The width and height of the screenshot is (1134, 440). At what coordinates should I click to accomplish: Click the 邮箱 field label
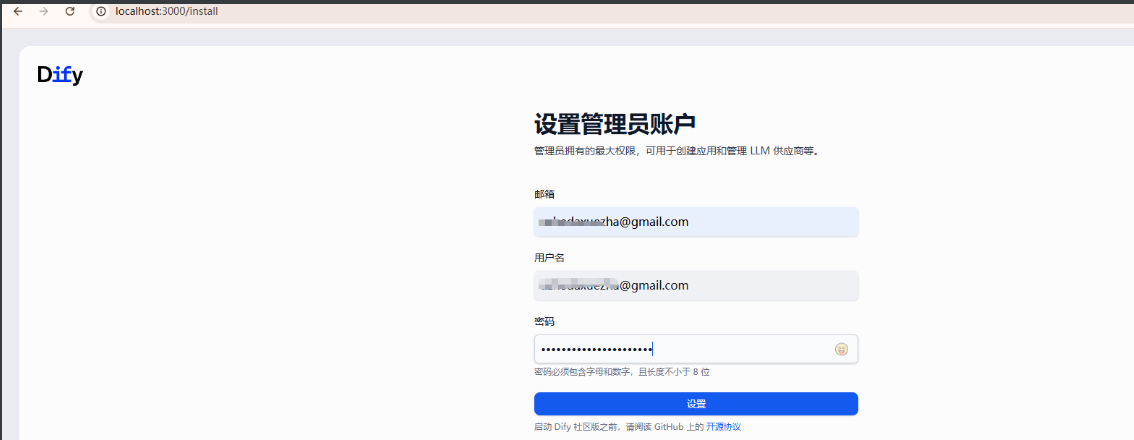[544, 194]
